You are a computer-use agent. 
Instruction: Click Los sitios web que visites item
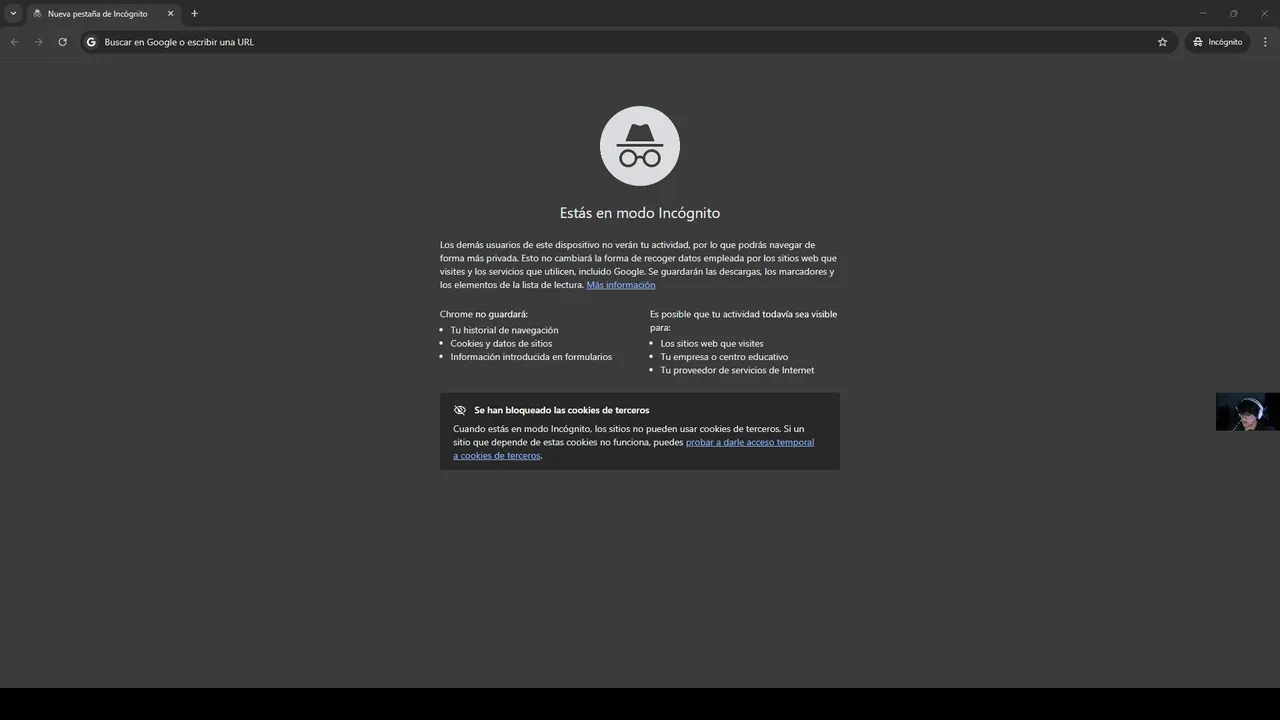click(x=712, y=343)
